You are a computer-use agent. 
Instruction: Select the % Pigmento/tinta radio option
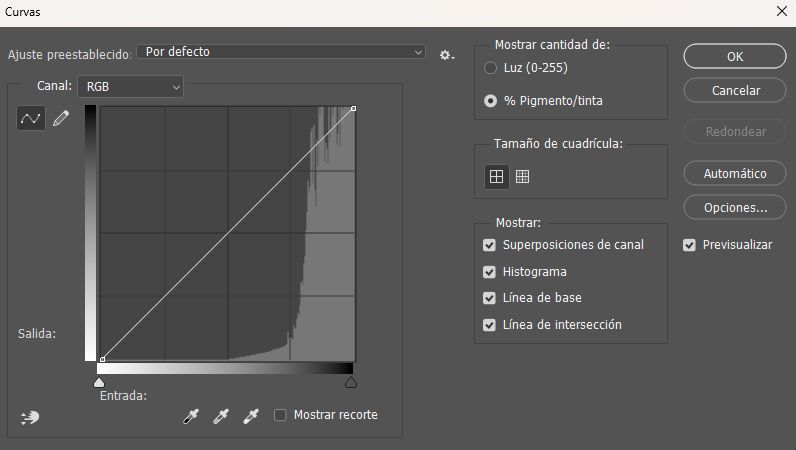click(x=490, y=101)
